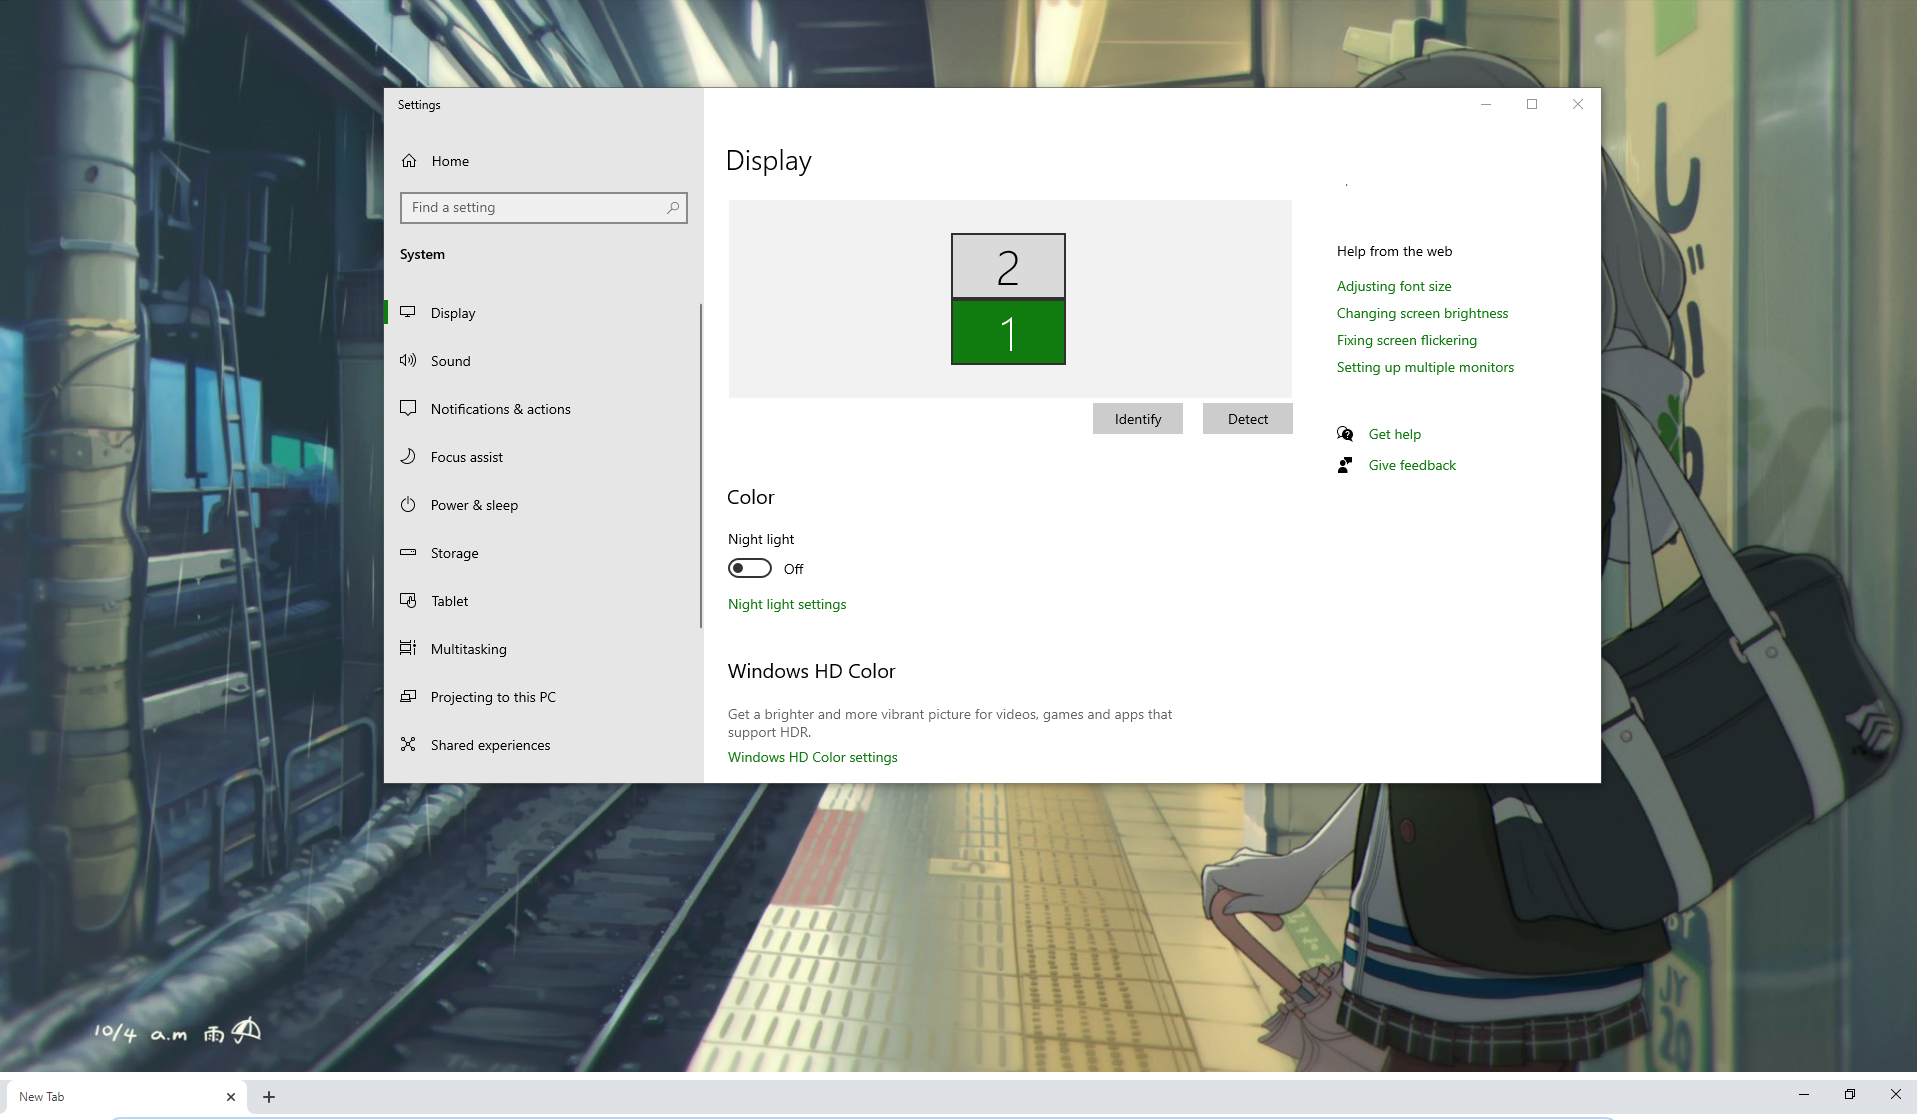Select Tablet in the System list
This screenshot has width=1917, height=1120.
pyautogui.click(x=543, y=601)
